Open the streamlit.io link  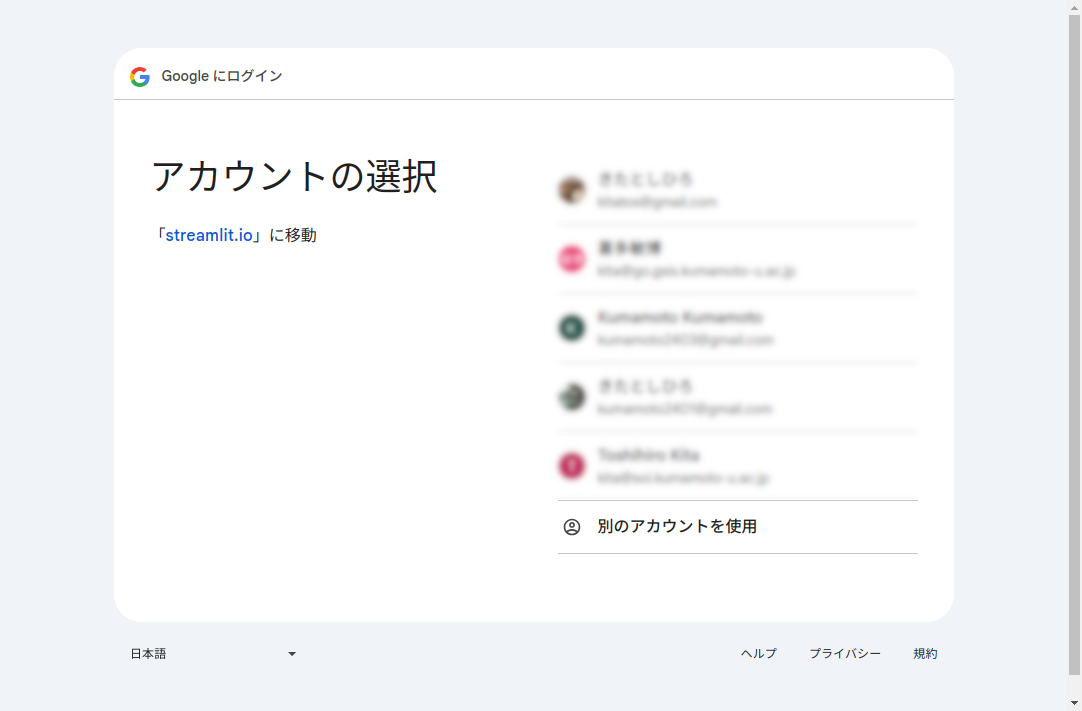click(209, 236)
